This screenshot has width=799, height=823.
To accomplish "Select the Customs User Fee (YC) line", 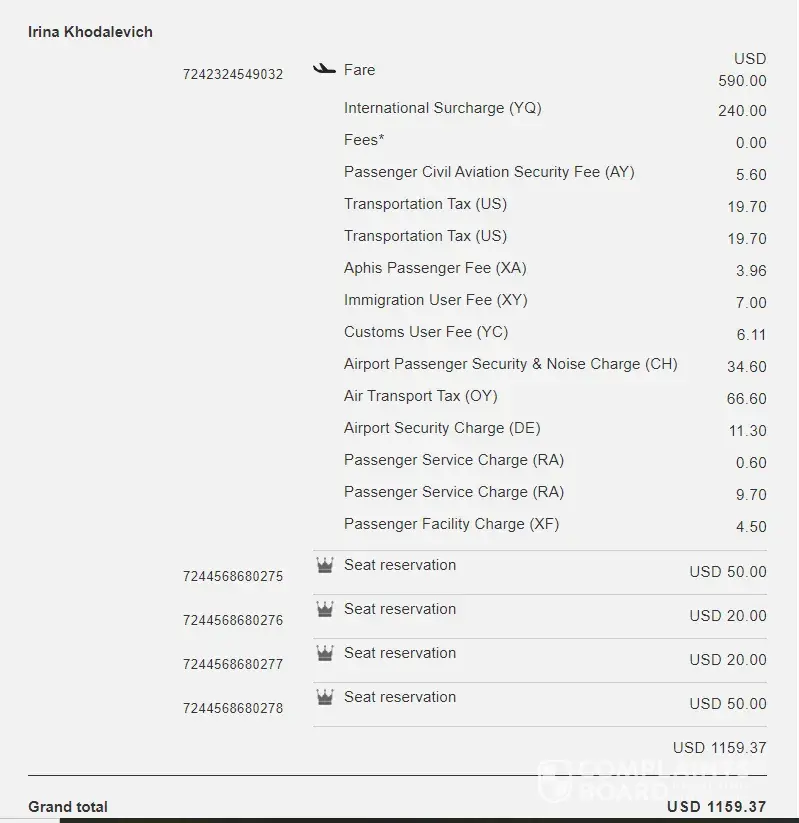I will pos(426,332).
